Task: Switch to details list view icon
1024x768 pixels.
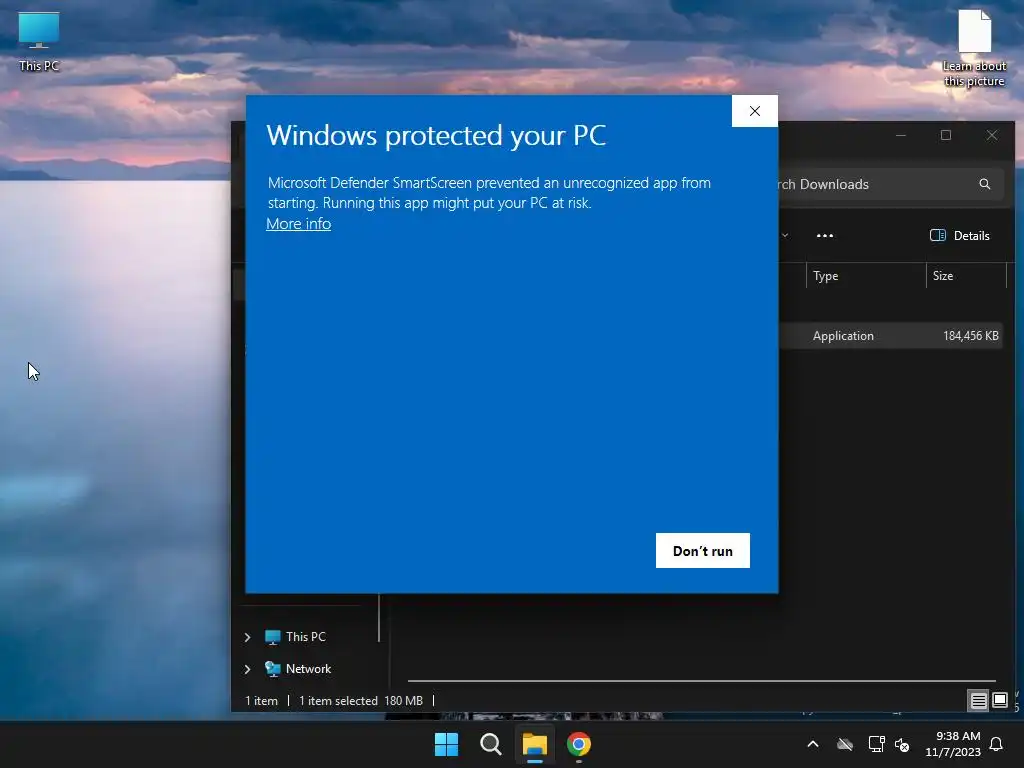Action: (x=978, y=701)
